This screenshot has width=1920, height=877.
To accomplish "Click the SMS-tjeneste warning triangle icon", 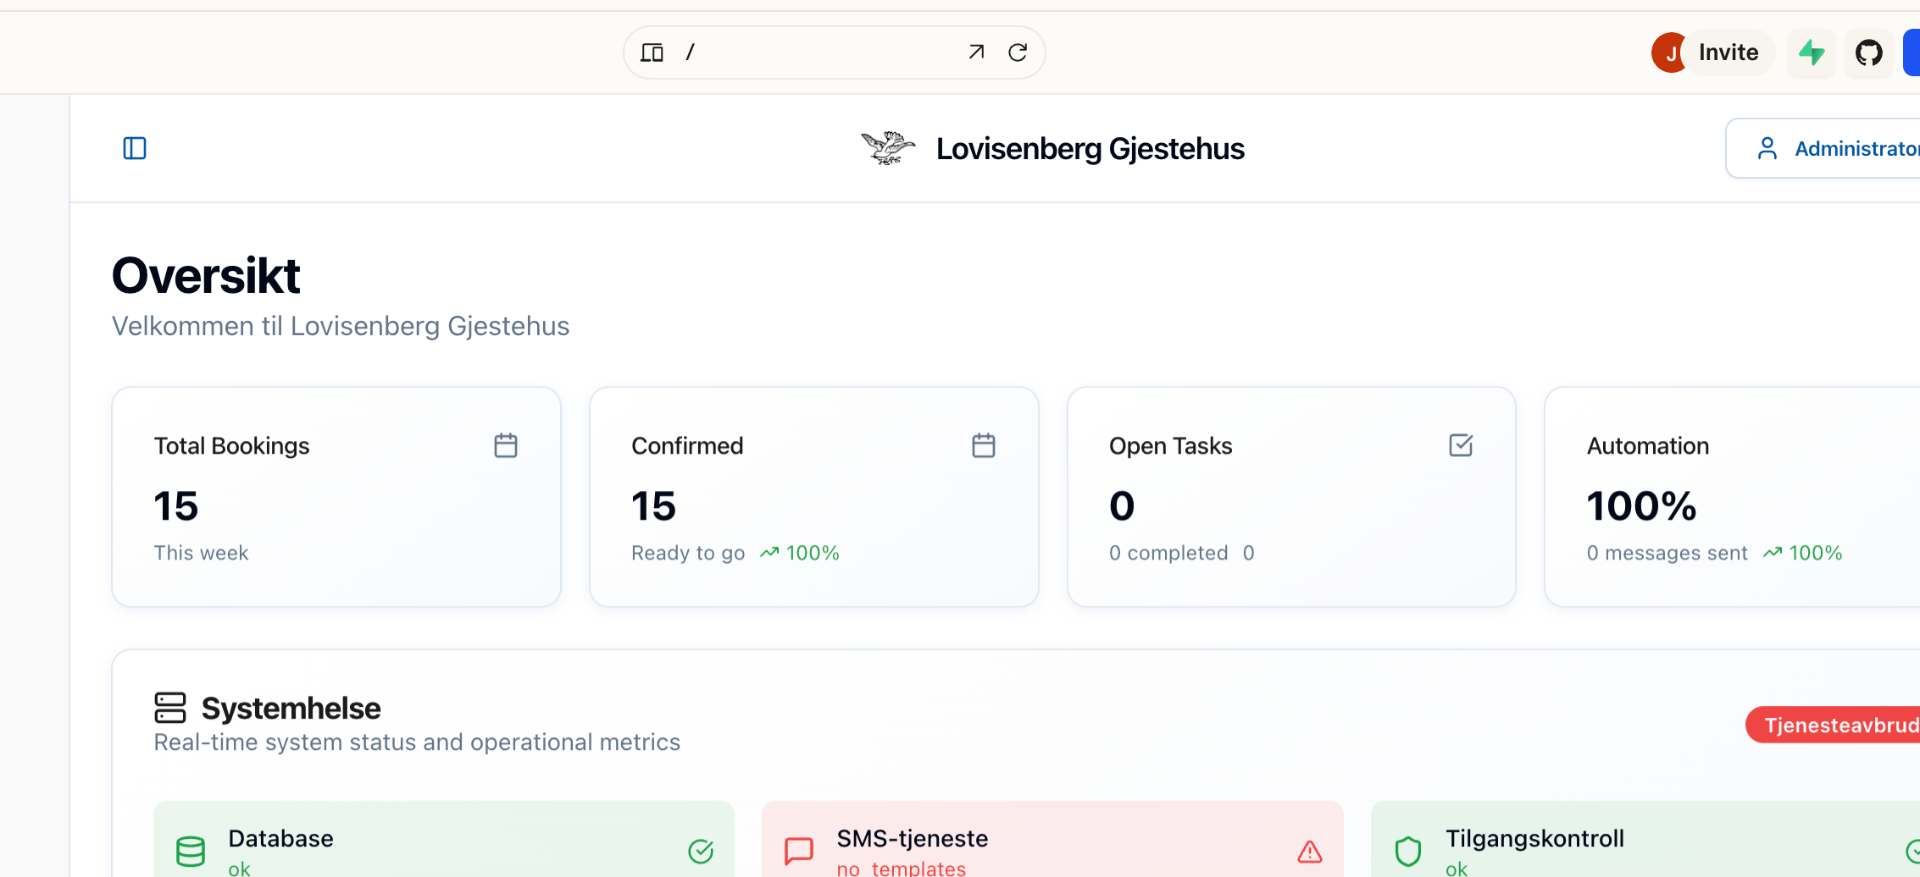I will coord(1309,852).
